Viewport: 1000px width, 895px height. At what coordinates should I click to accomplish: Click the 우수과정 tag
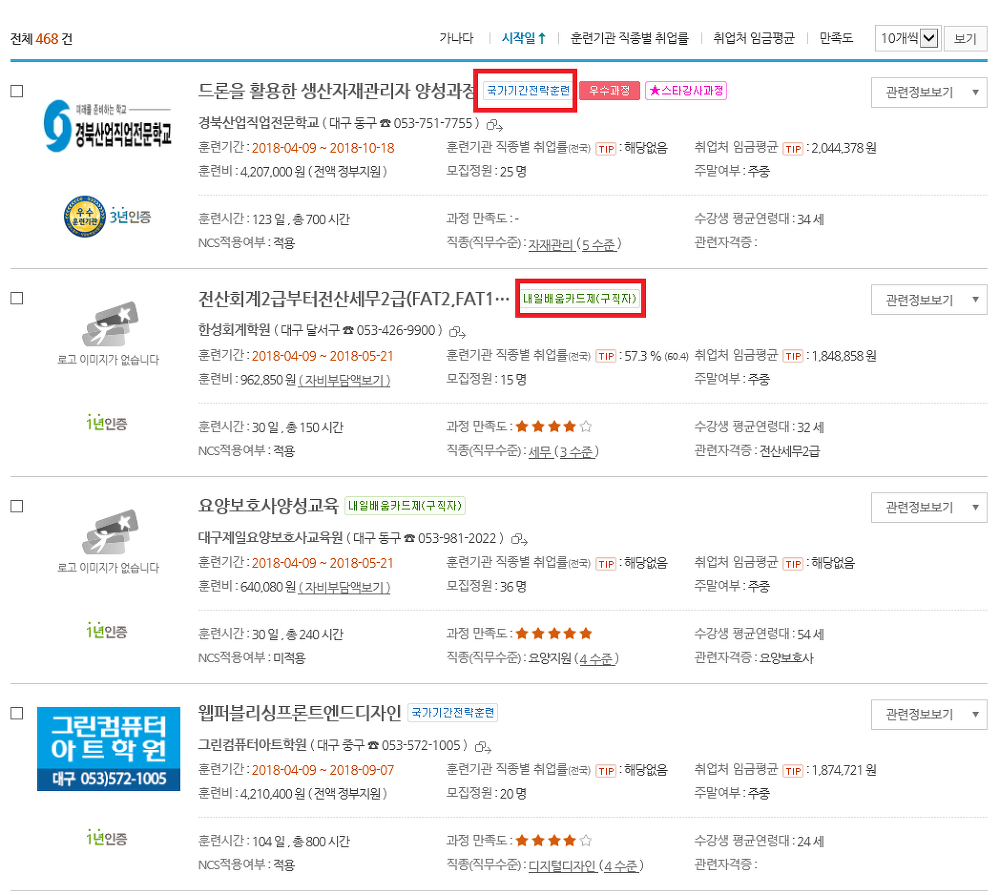click(x=609, y=91)
